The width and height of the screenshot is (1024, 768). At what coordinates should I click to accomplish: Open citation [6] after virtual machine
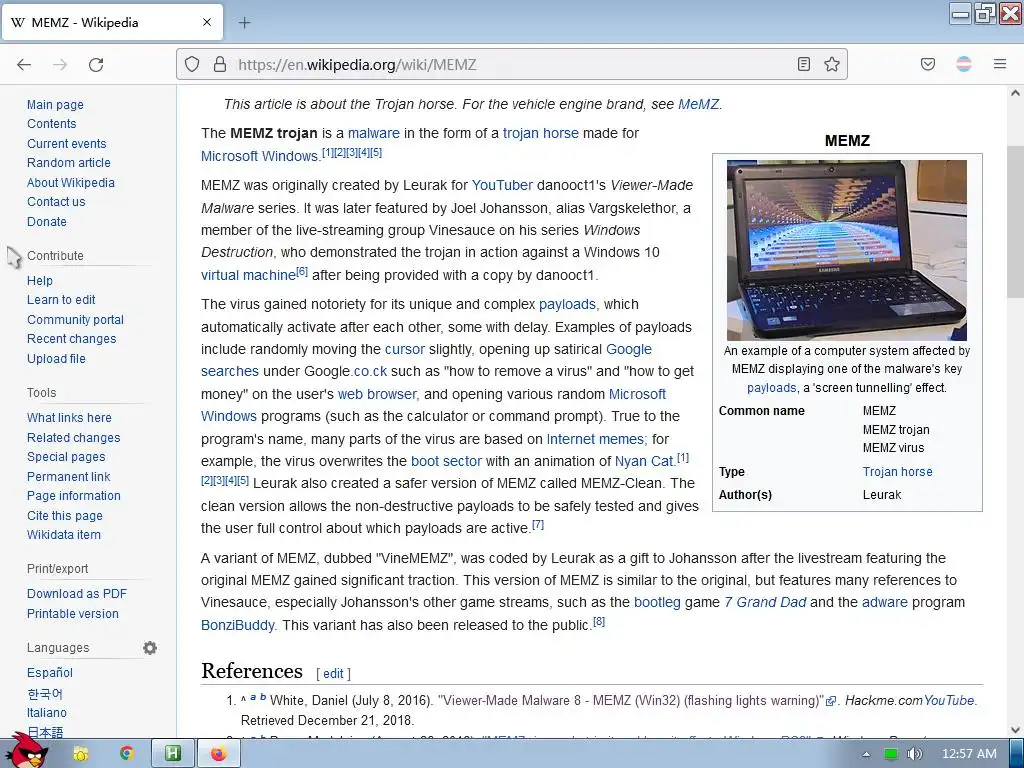302,272
